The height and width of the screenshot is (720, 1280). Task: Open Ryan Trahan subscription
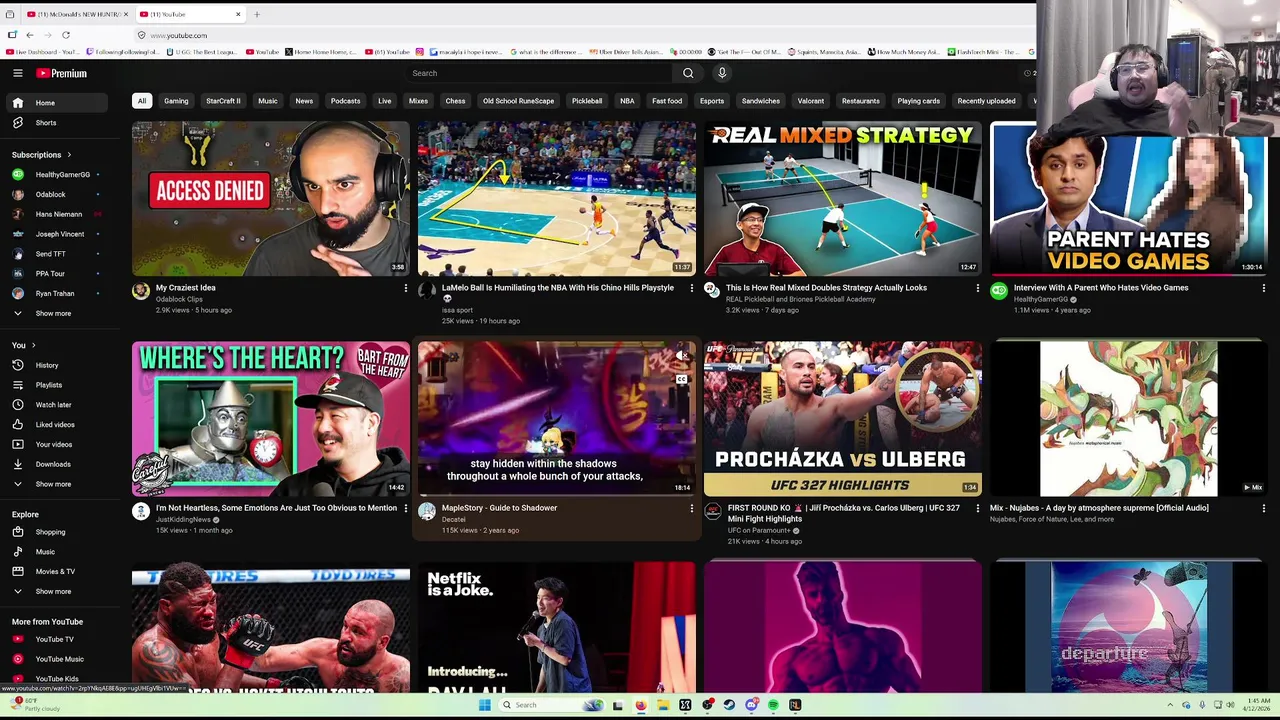(x=57, y=293)
